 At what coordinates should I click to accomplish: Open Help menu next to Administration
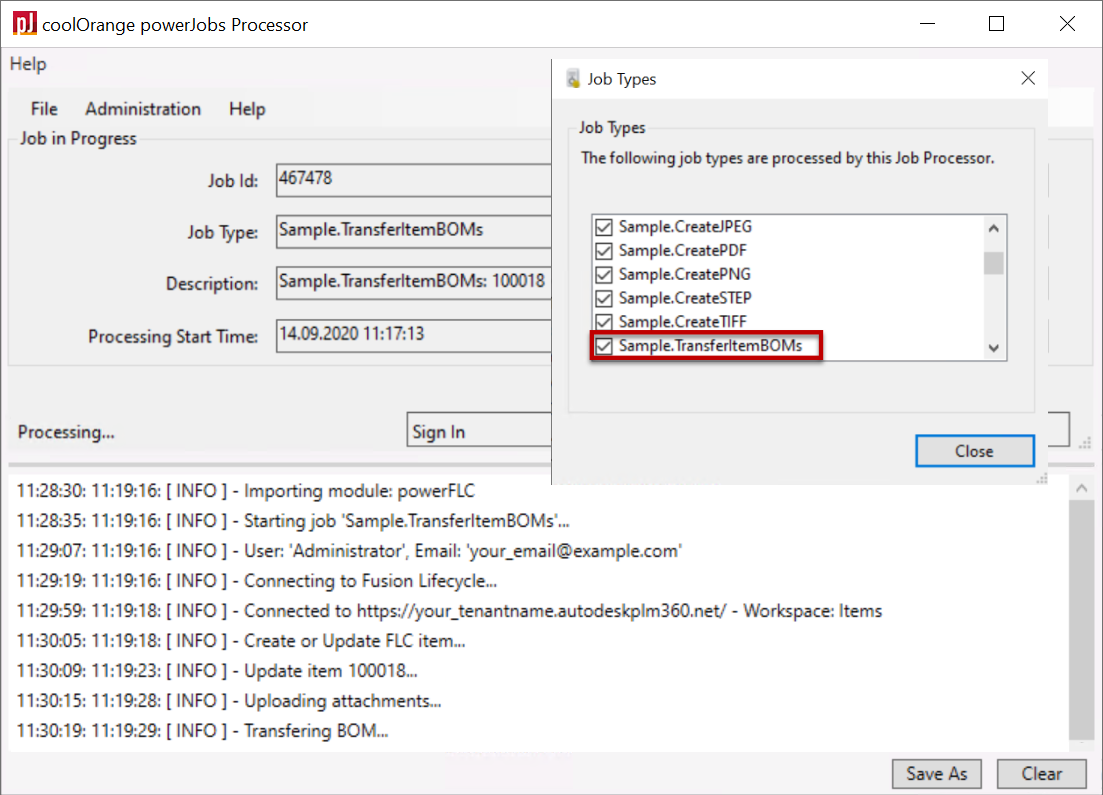pos(247,109)
